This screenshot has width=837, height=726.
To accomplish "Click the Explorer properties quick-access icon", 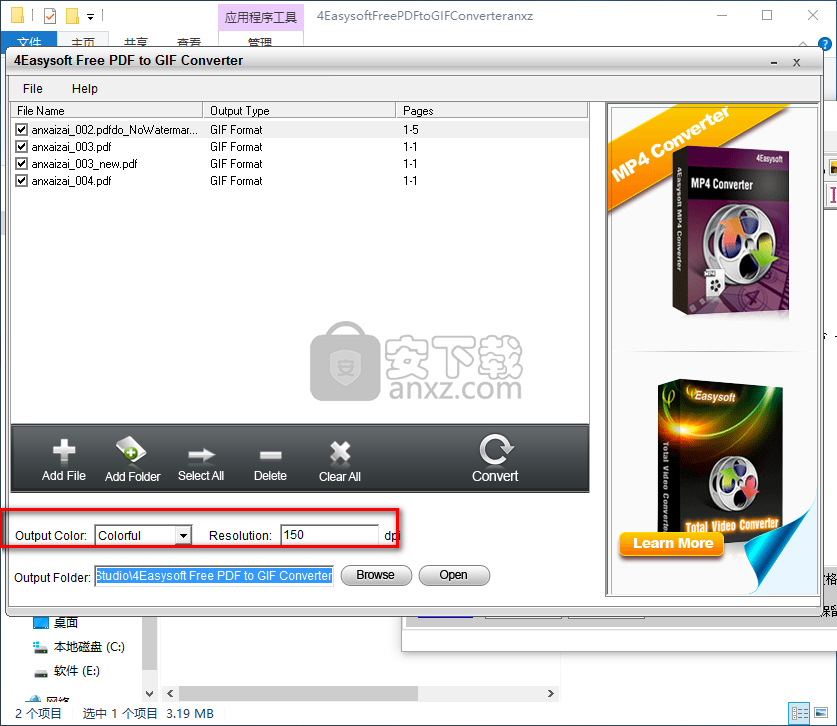I will [x=50, y=16].
